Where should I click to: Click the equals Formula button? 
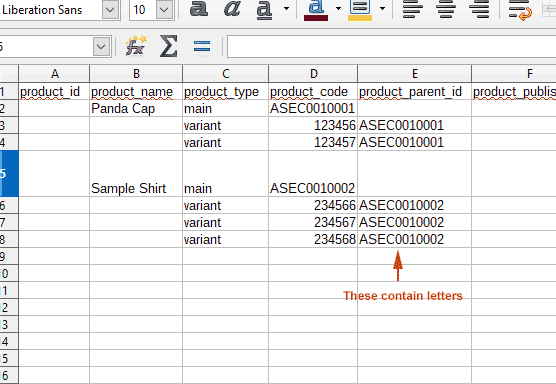pos(202,46)
